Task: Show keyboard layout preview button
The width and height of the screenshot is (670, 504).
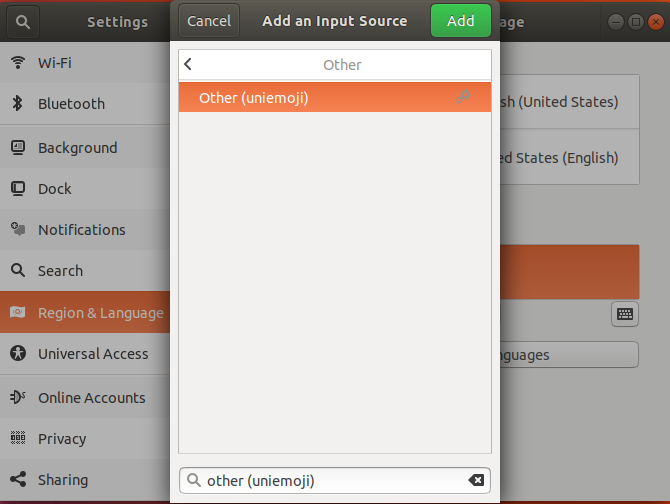Action: (x=625, y=314)
